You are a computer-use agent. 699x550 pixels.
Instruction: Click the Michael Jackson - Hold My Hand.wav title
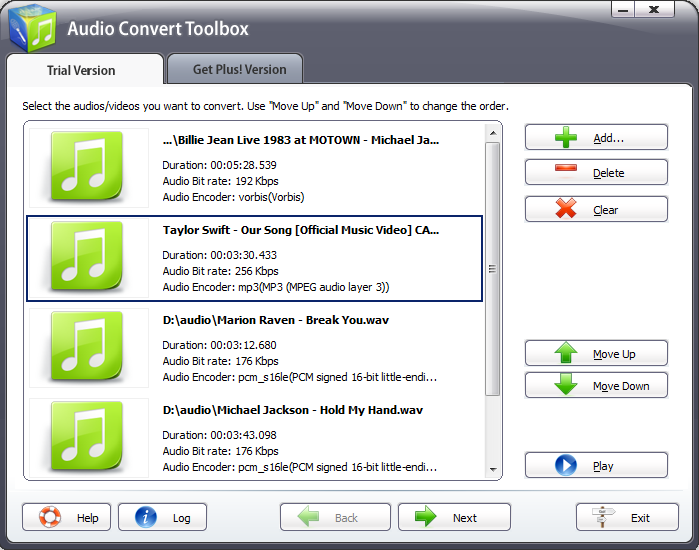(x=293, y=410)
